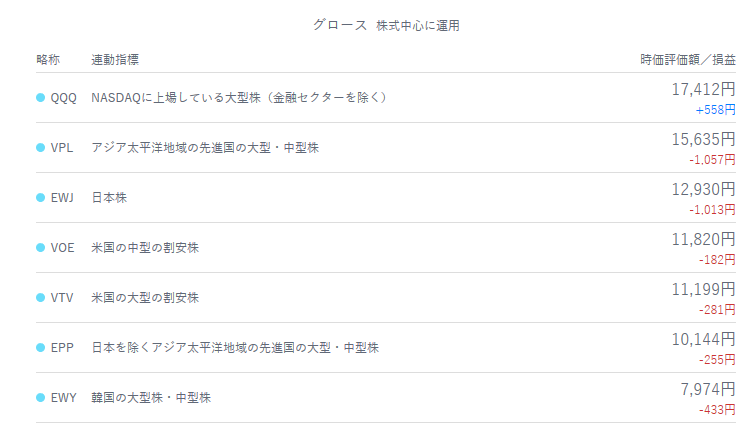Click the blue dot beside VPL

click(40, 148)
